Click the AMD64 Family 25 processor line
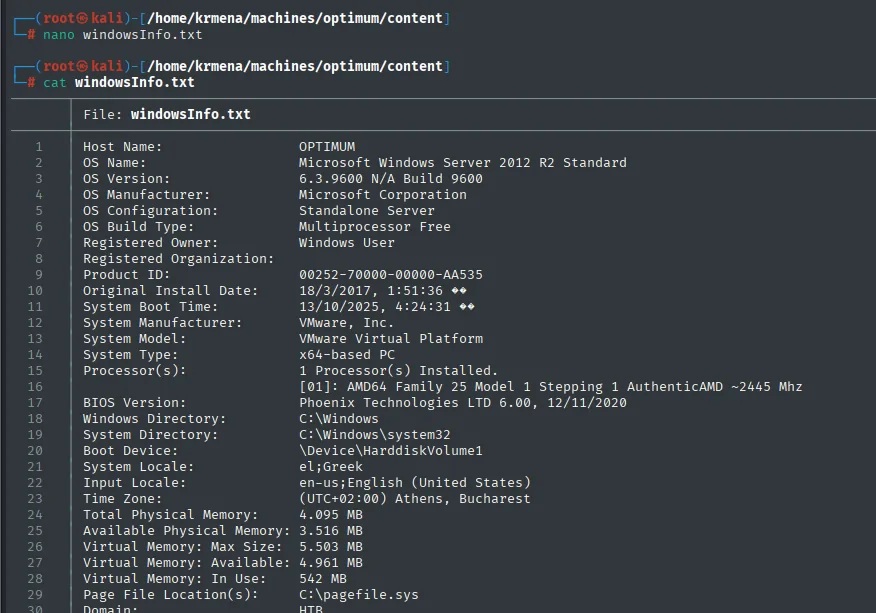Screen dimensions: 876x613 [x=550, y=387]
